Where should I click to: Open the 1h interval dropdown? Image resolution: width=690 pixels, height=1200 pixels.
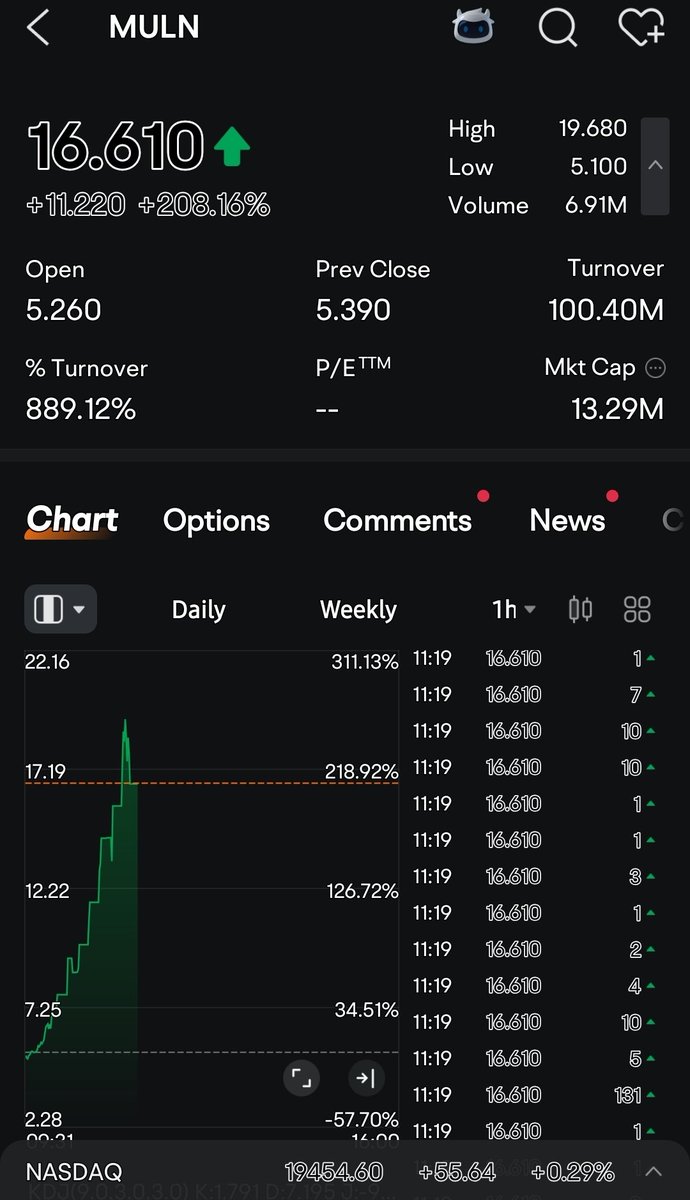[x=514, y=610]
